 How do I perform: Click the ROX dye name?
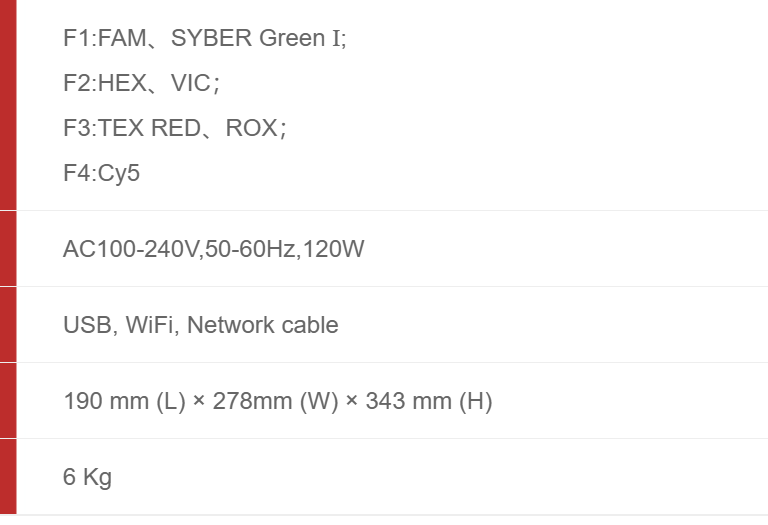click(x=251, y=129)
